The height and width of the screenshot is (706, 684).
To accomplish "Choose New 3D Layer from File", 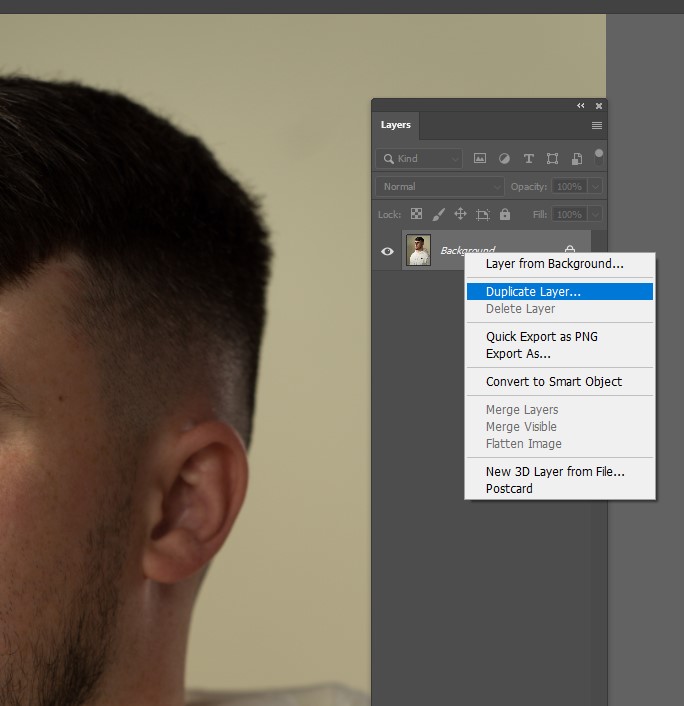I will 560,472.
